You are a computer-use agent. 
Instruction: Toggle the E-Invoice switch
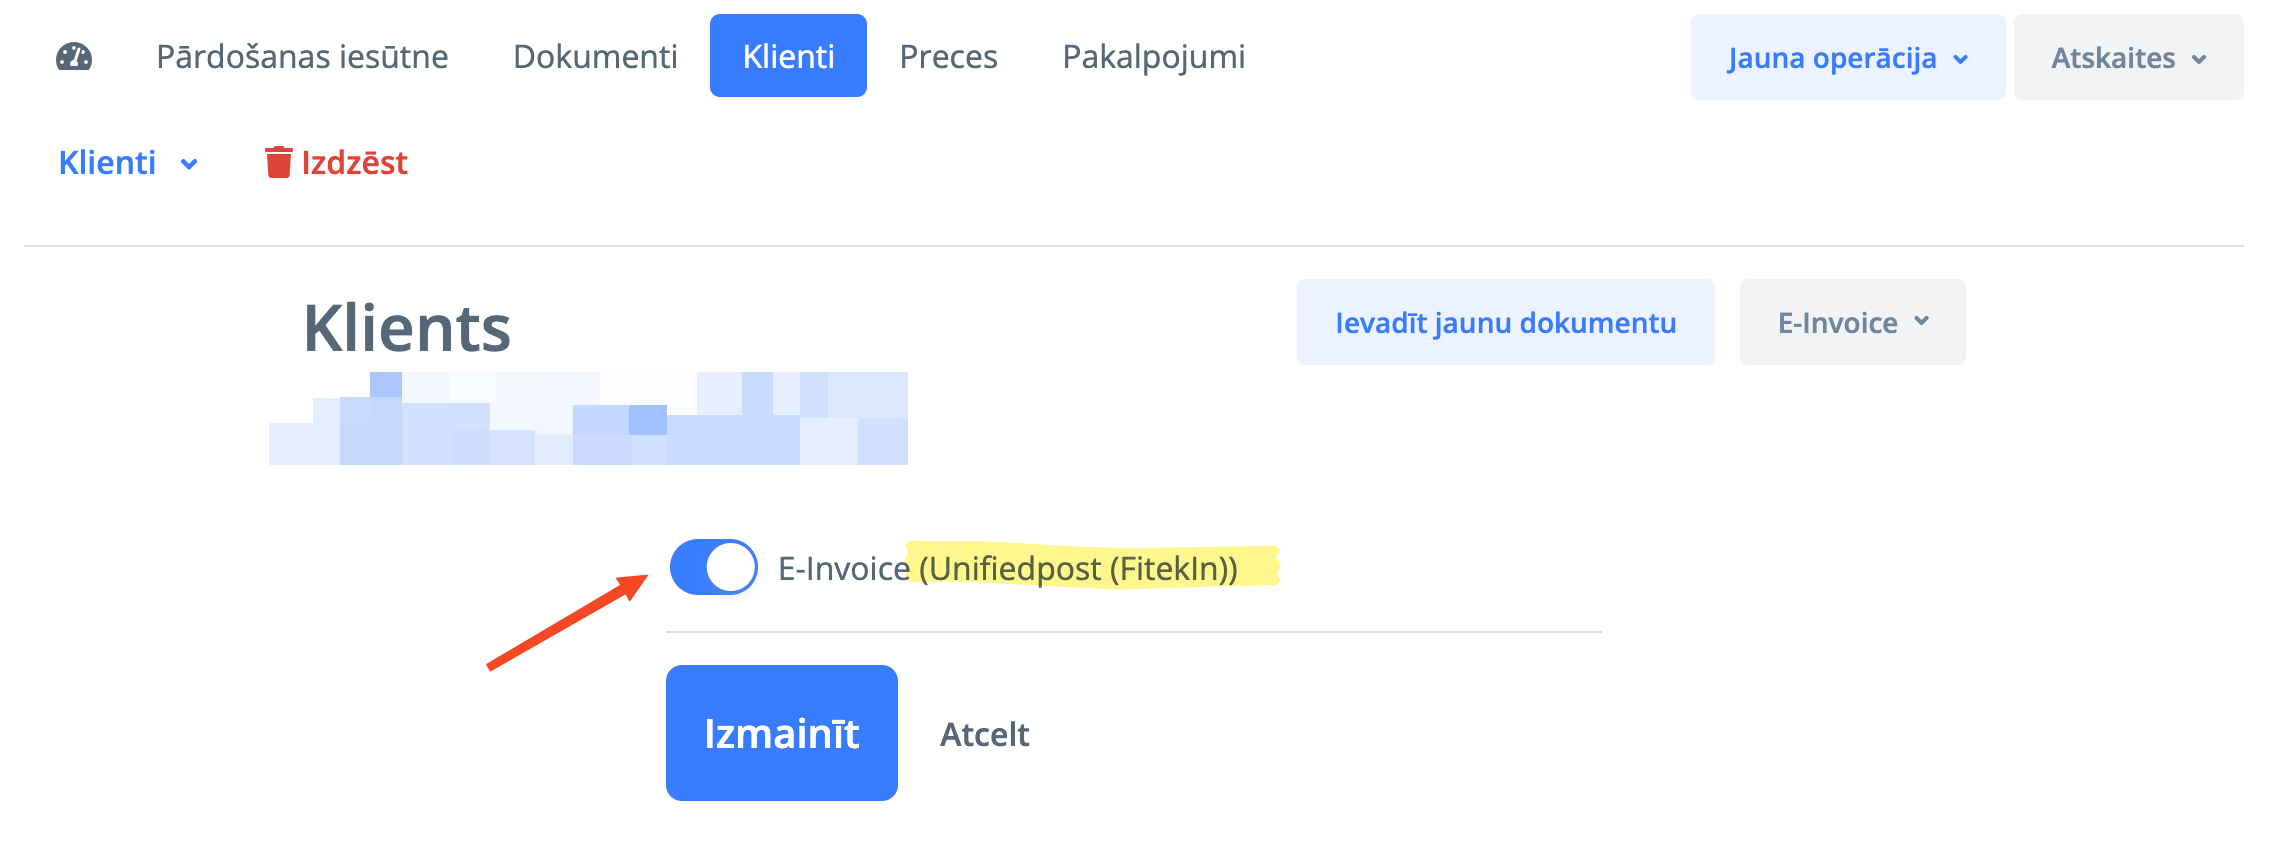click(713, 567)
